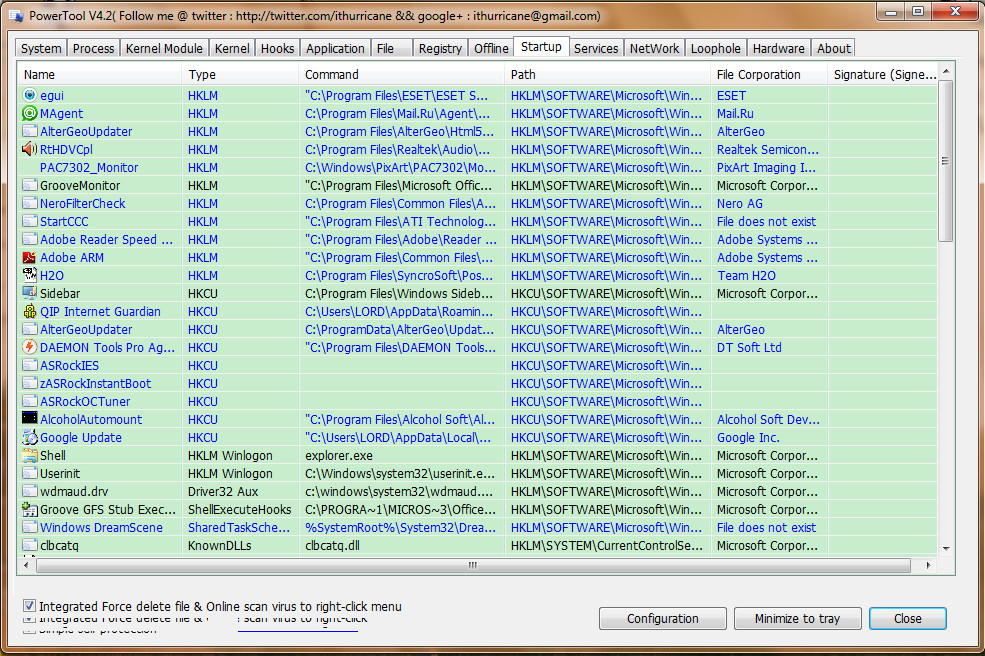The image size is (985, 656).
Task: Click the egui ESET icon
Action: click(x=30, y=95)
